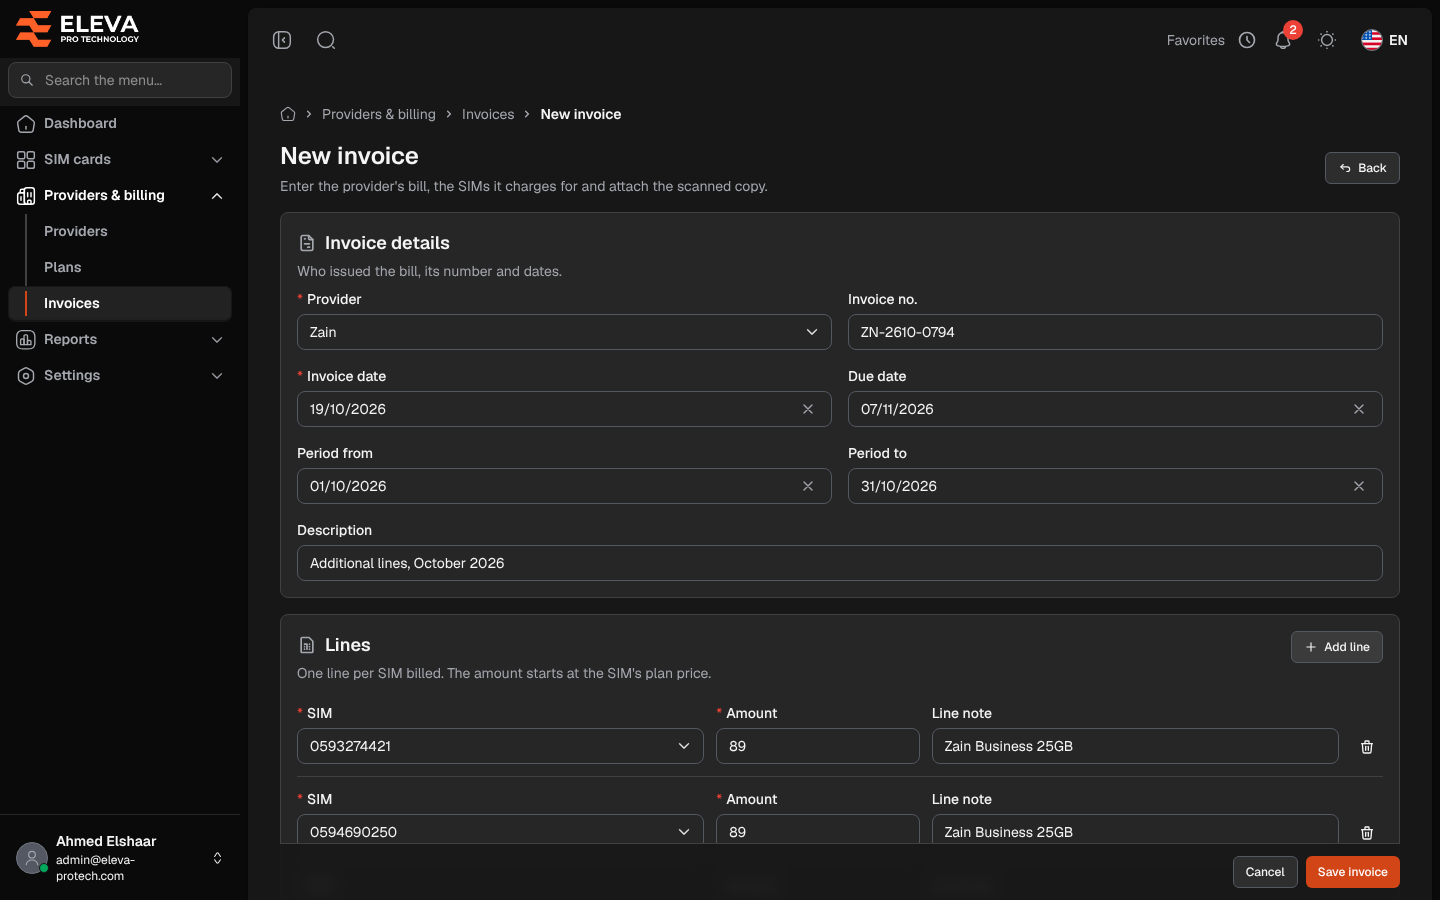Open notifications bell icon

tap(1283, 40)
